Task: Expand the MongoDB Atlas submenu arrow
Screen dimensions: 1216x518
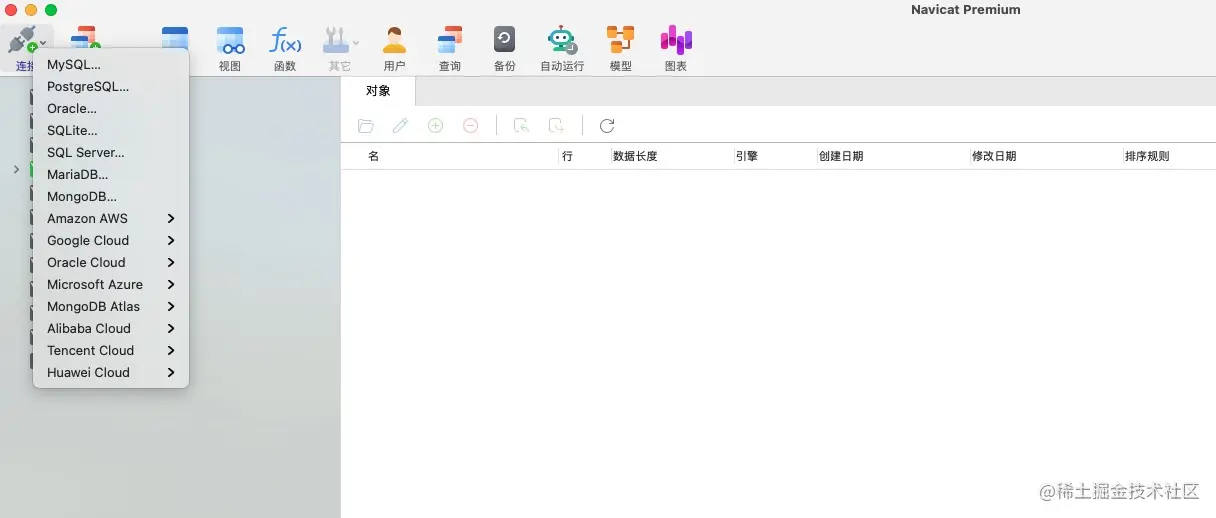Action: coord(171,306)
